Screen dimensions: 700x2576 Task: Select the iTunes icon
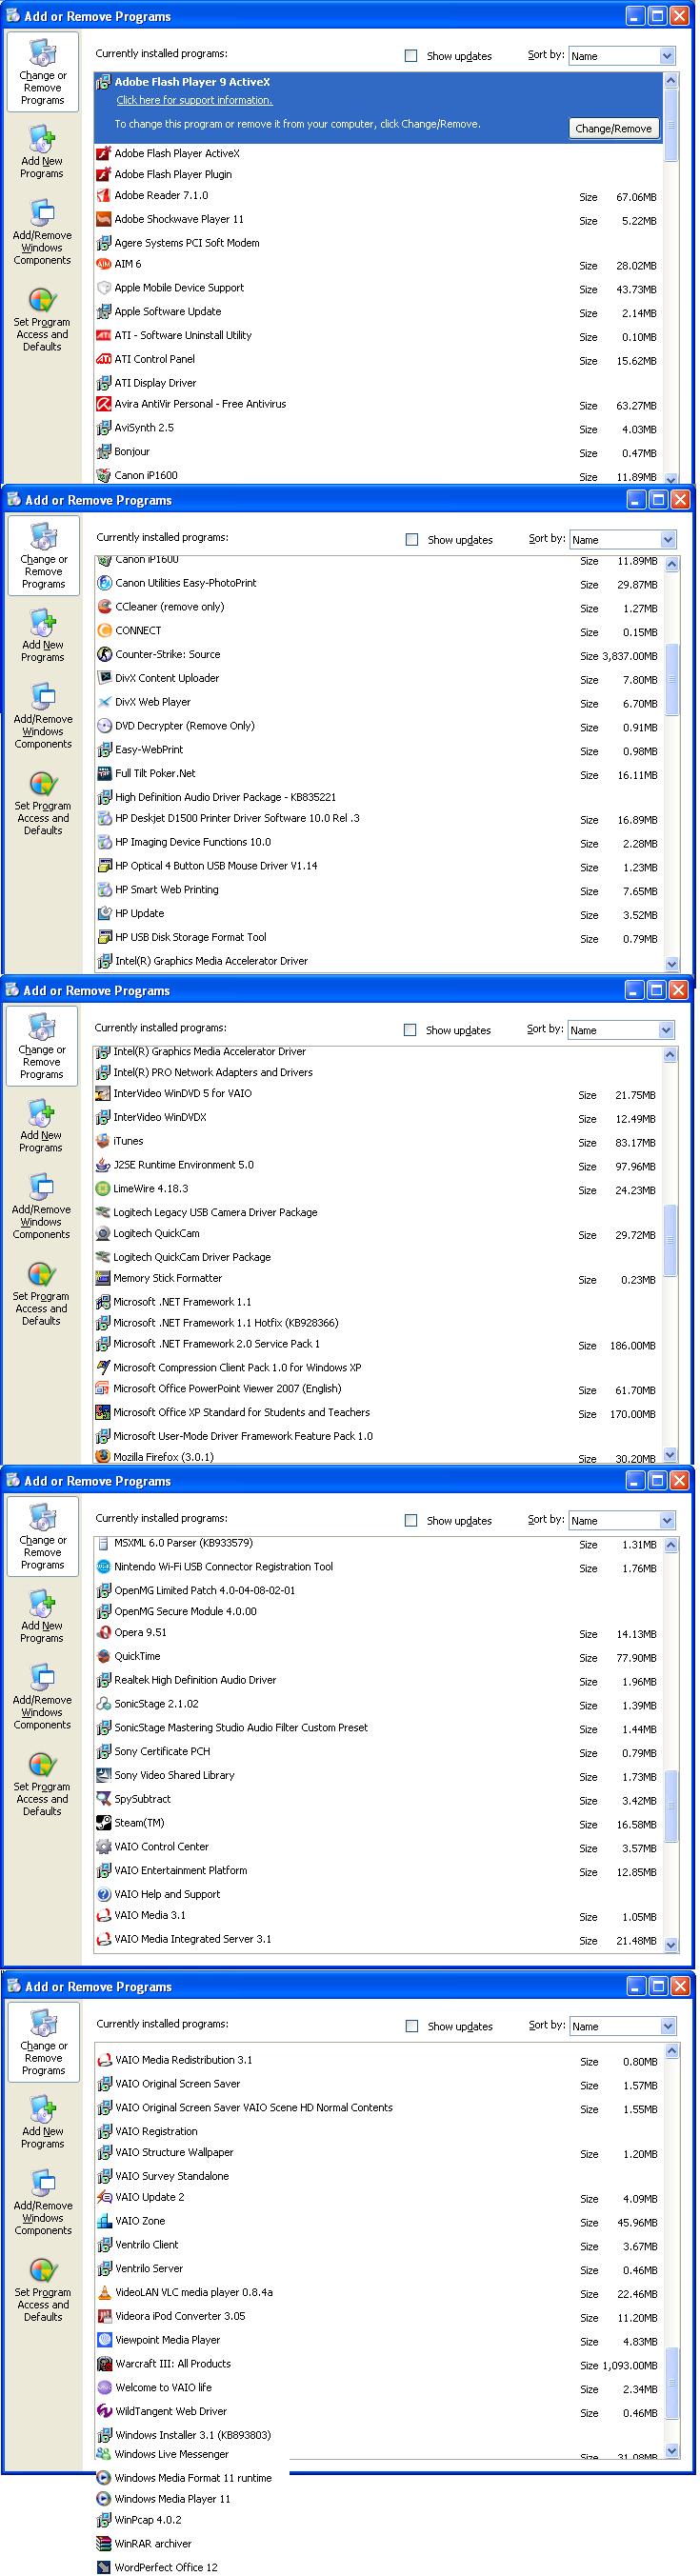[102, 1142]
